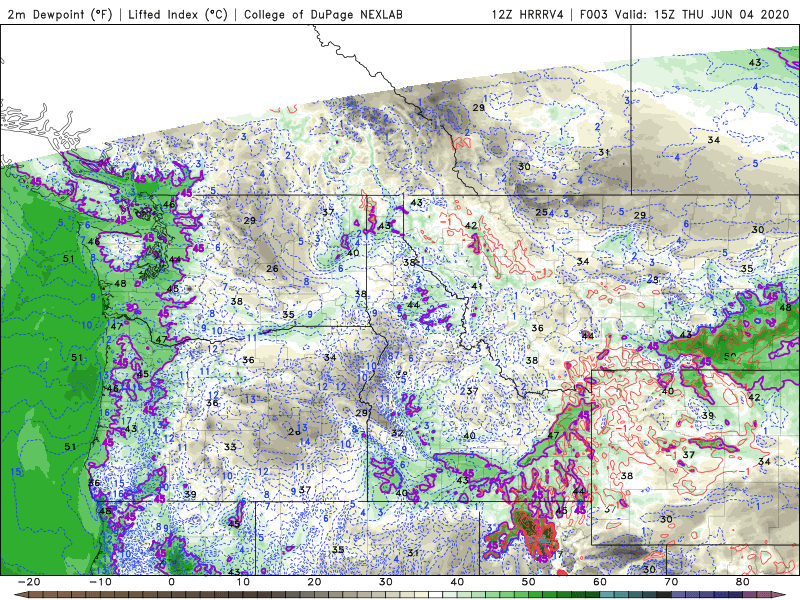The width and height of the screenshot is (800, 600).
Task: Click the black "33" dewpoint value on map
Action: tap(230, 447)
